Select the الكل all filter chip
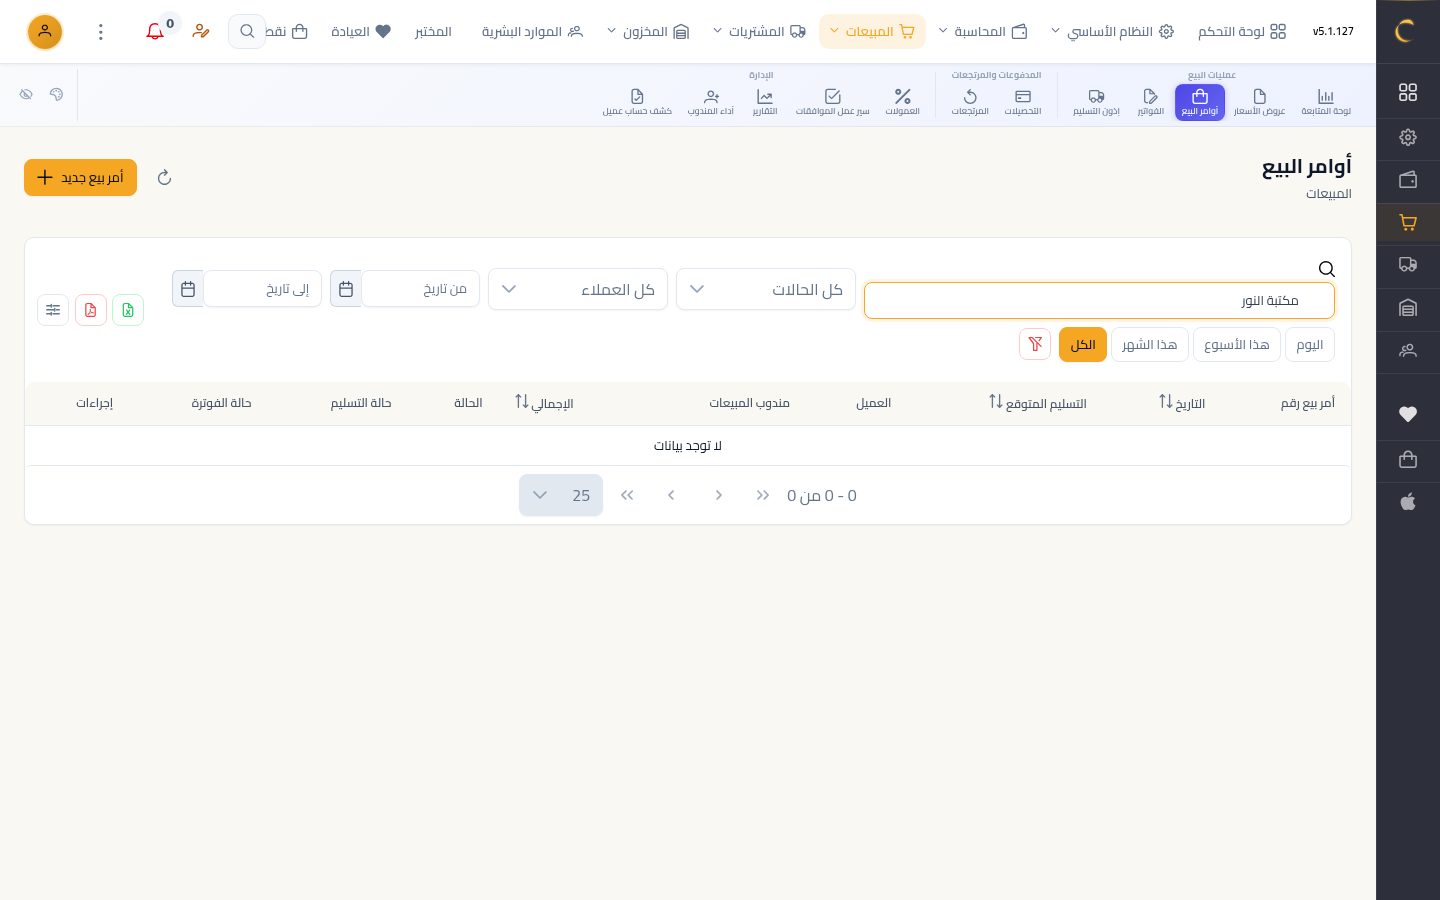This screenshot has width=1440, height=900. [1083, 344]
